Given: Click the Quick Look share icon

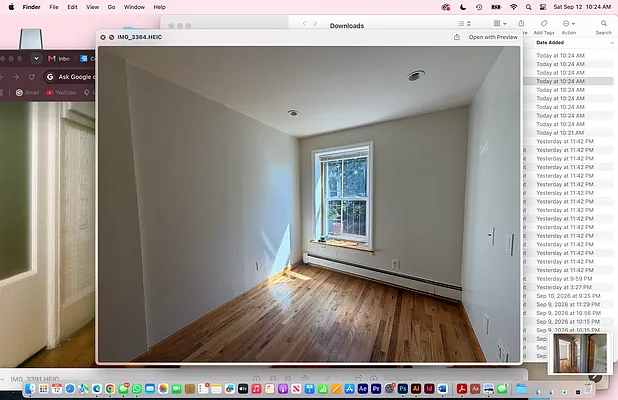Looking at the screenshot, I should (457, 37).
